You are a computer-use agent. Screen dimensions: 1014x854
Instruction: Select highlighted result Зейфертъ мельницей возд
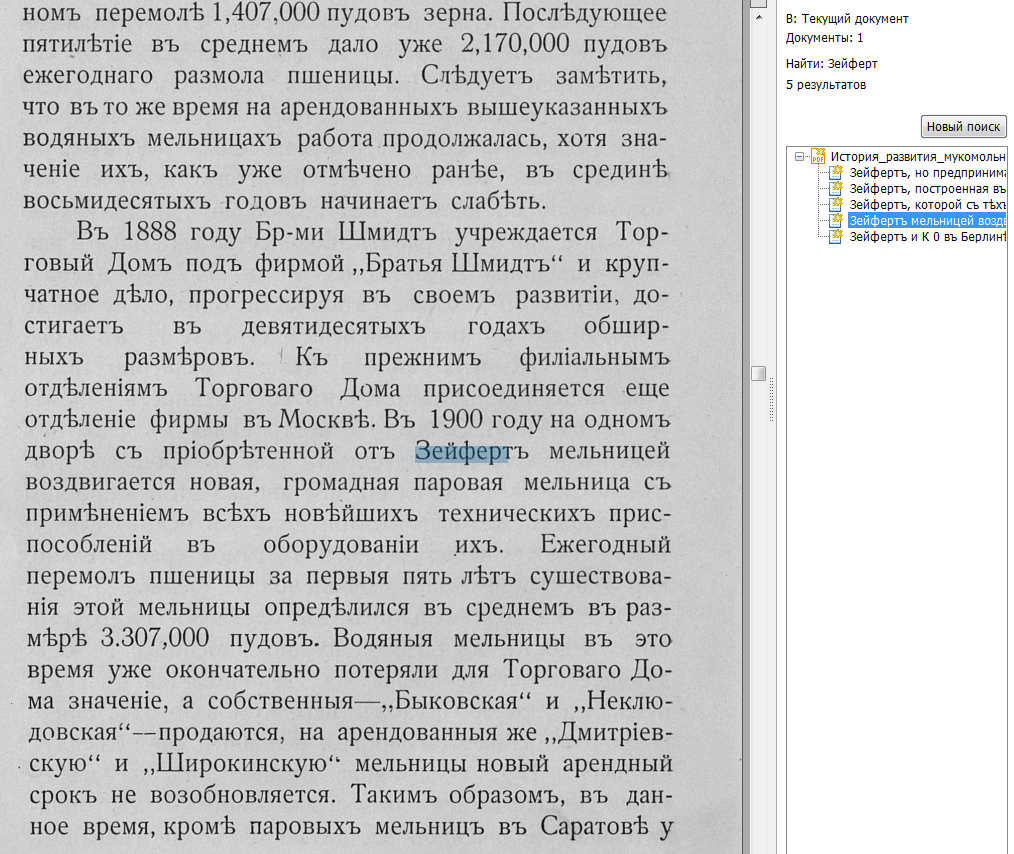click(927, 220)
